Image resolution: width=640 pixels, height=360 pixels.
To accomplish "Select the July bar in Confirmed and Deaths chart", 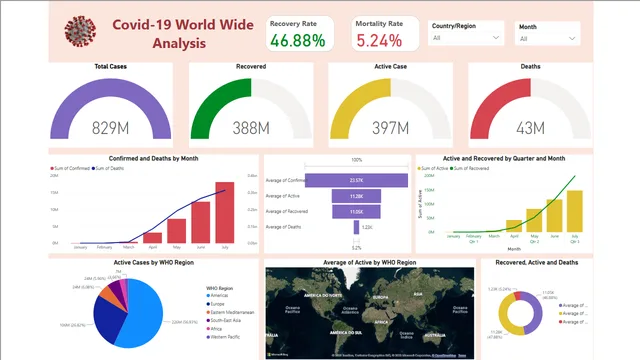I will coord(225,213).
